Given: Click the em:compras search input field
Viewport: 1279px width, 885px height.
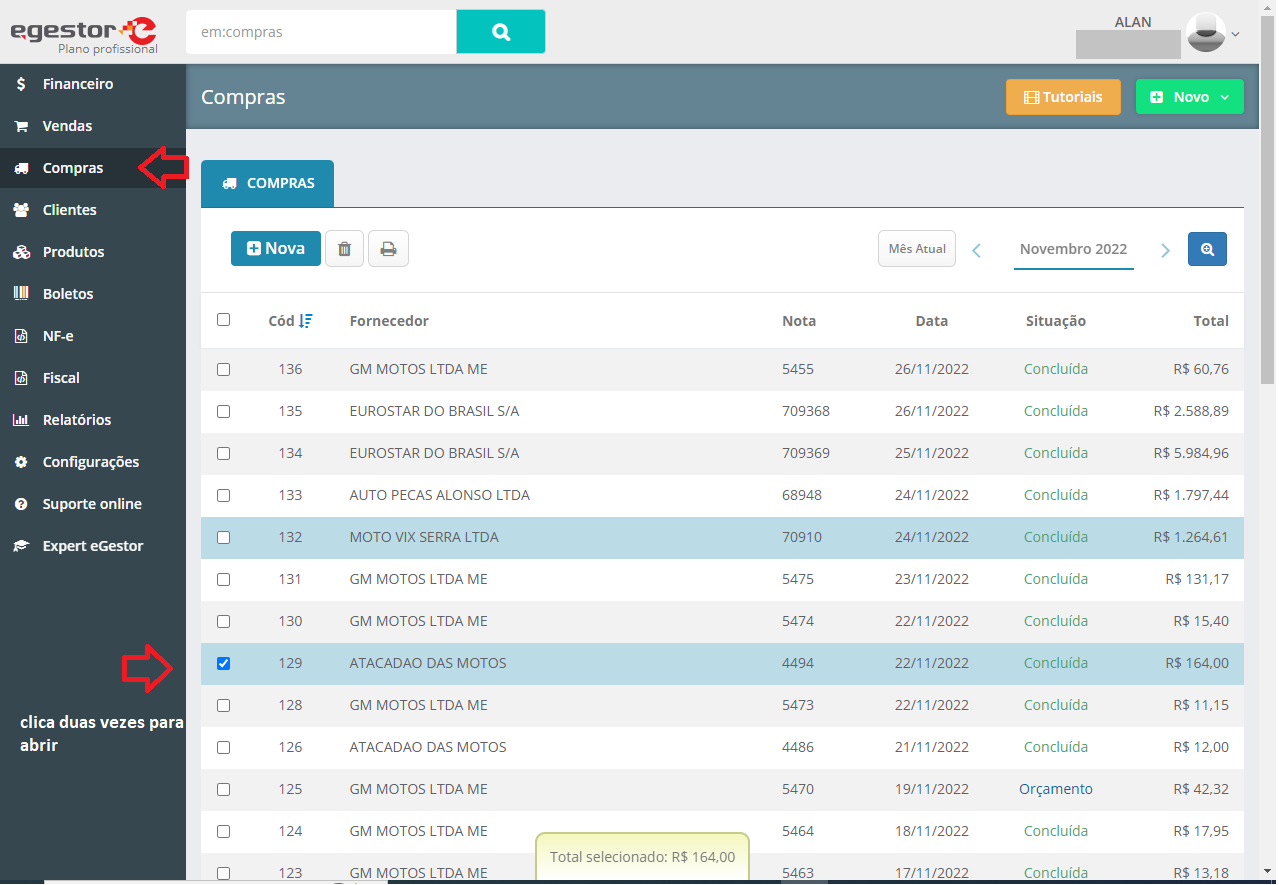Looking at the screenshot, I should tap(321, 32).
